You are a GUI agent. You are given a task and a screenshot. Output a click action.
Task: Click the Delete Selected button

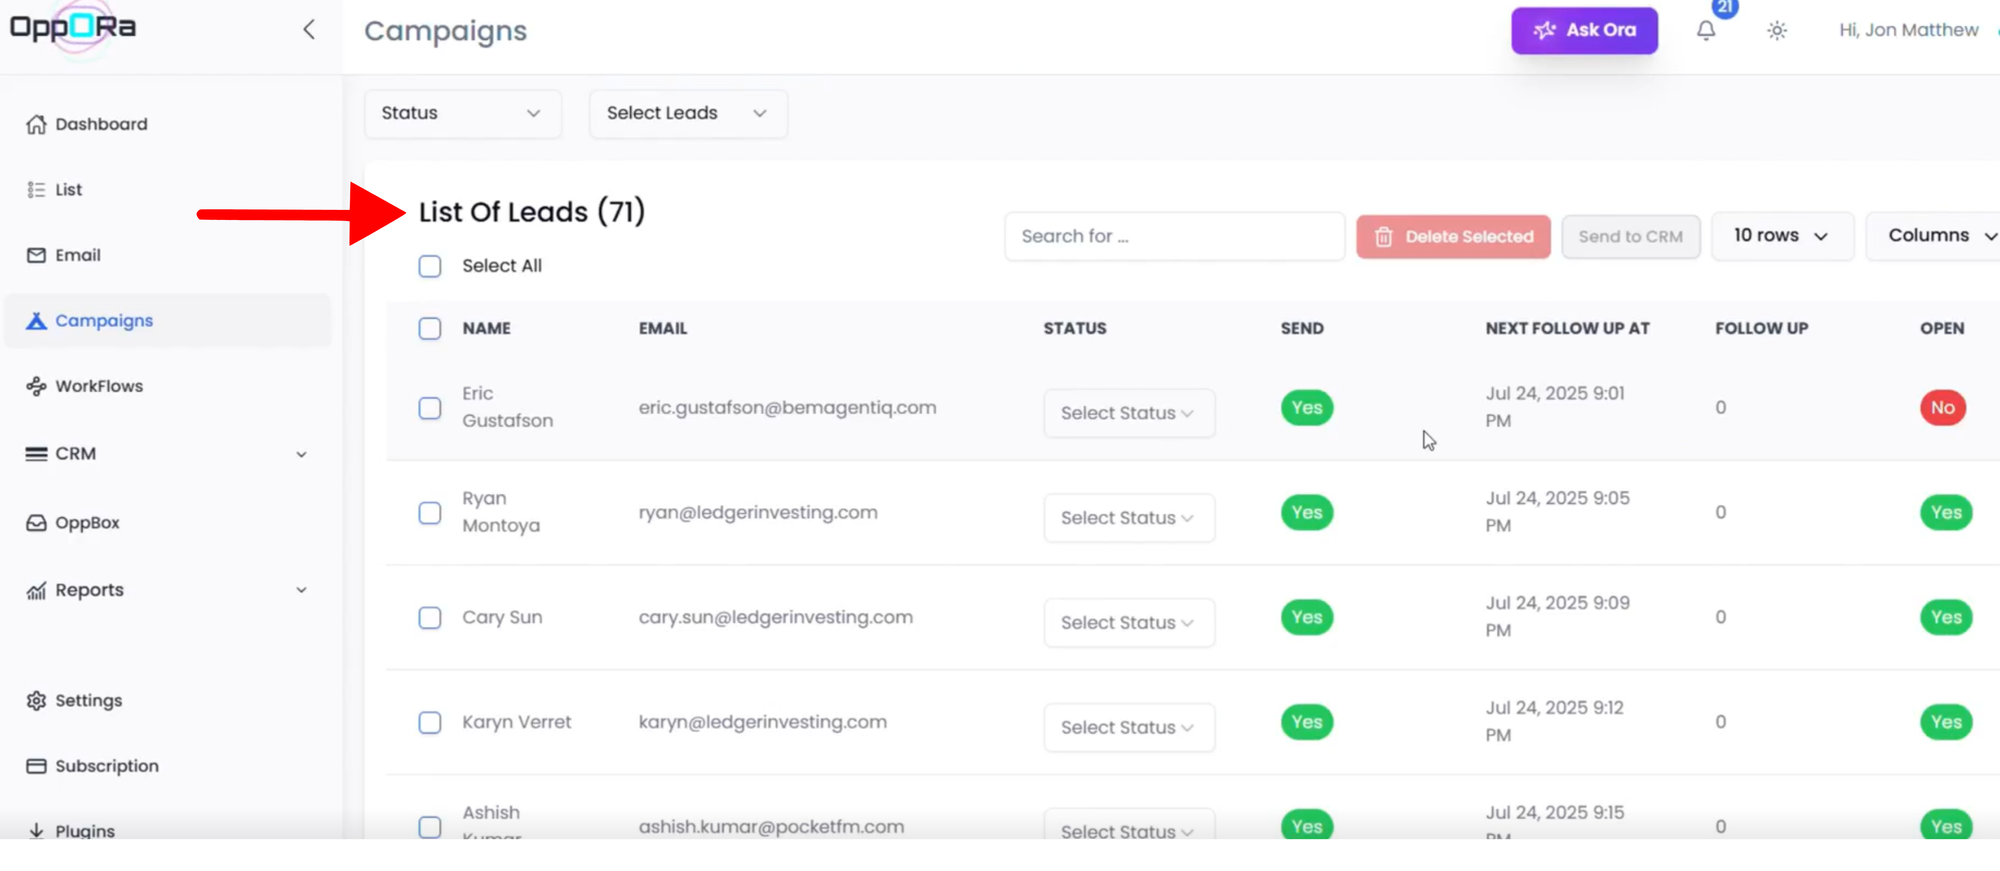[x=1453, y=237]
